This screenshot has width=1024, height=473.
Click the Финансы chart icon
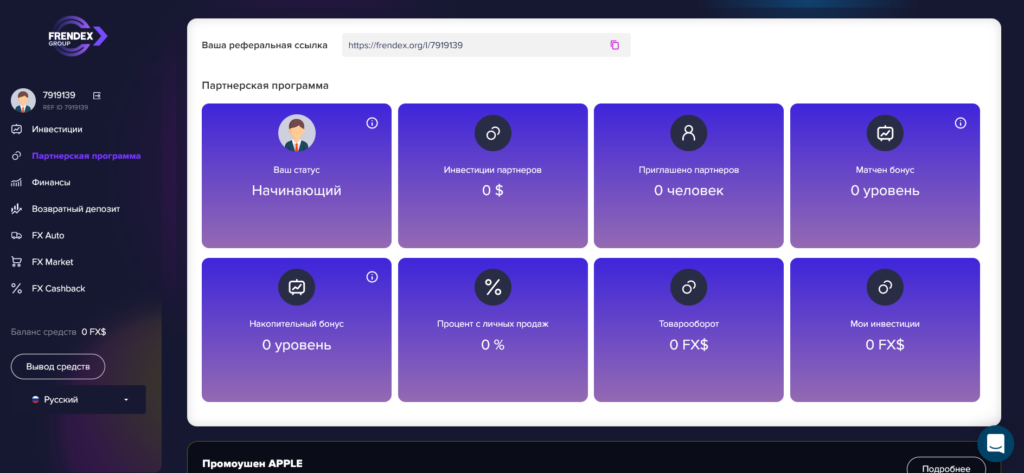pos(17,182)
